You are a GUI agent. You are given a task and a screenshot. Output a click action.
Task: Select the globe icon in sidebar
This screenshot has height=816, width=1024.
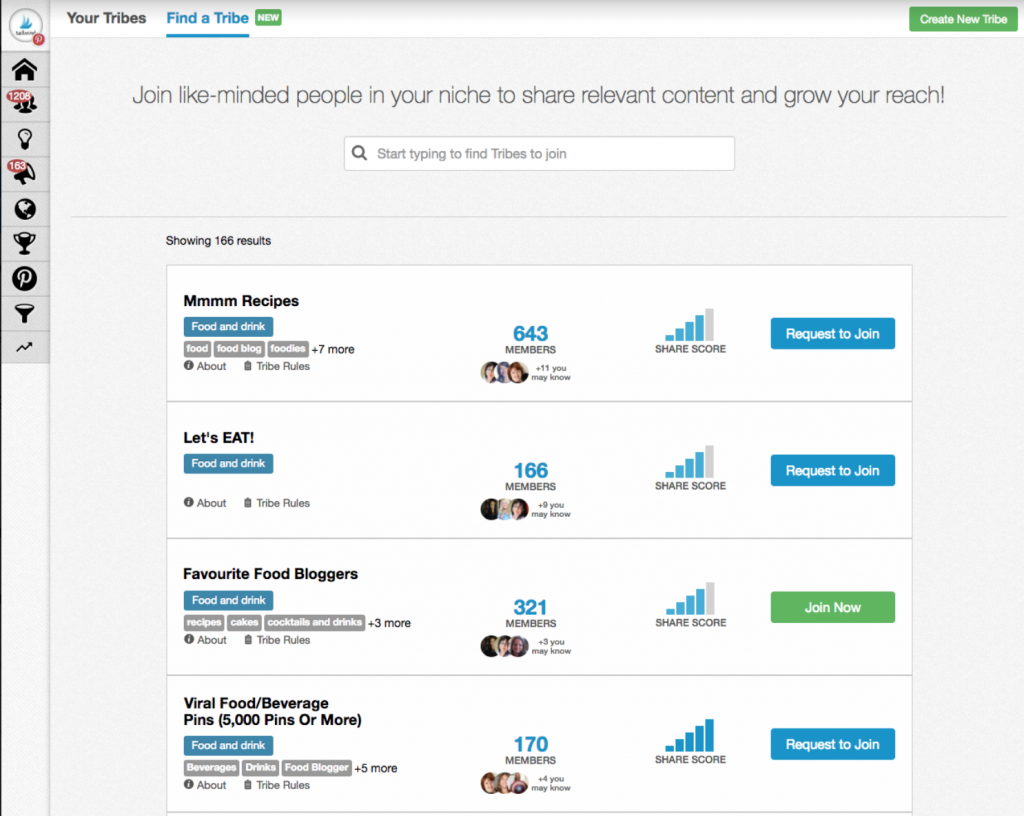tap(25, 209)
